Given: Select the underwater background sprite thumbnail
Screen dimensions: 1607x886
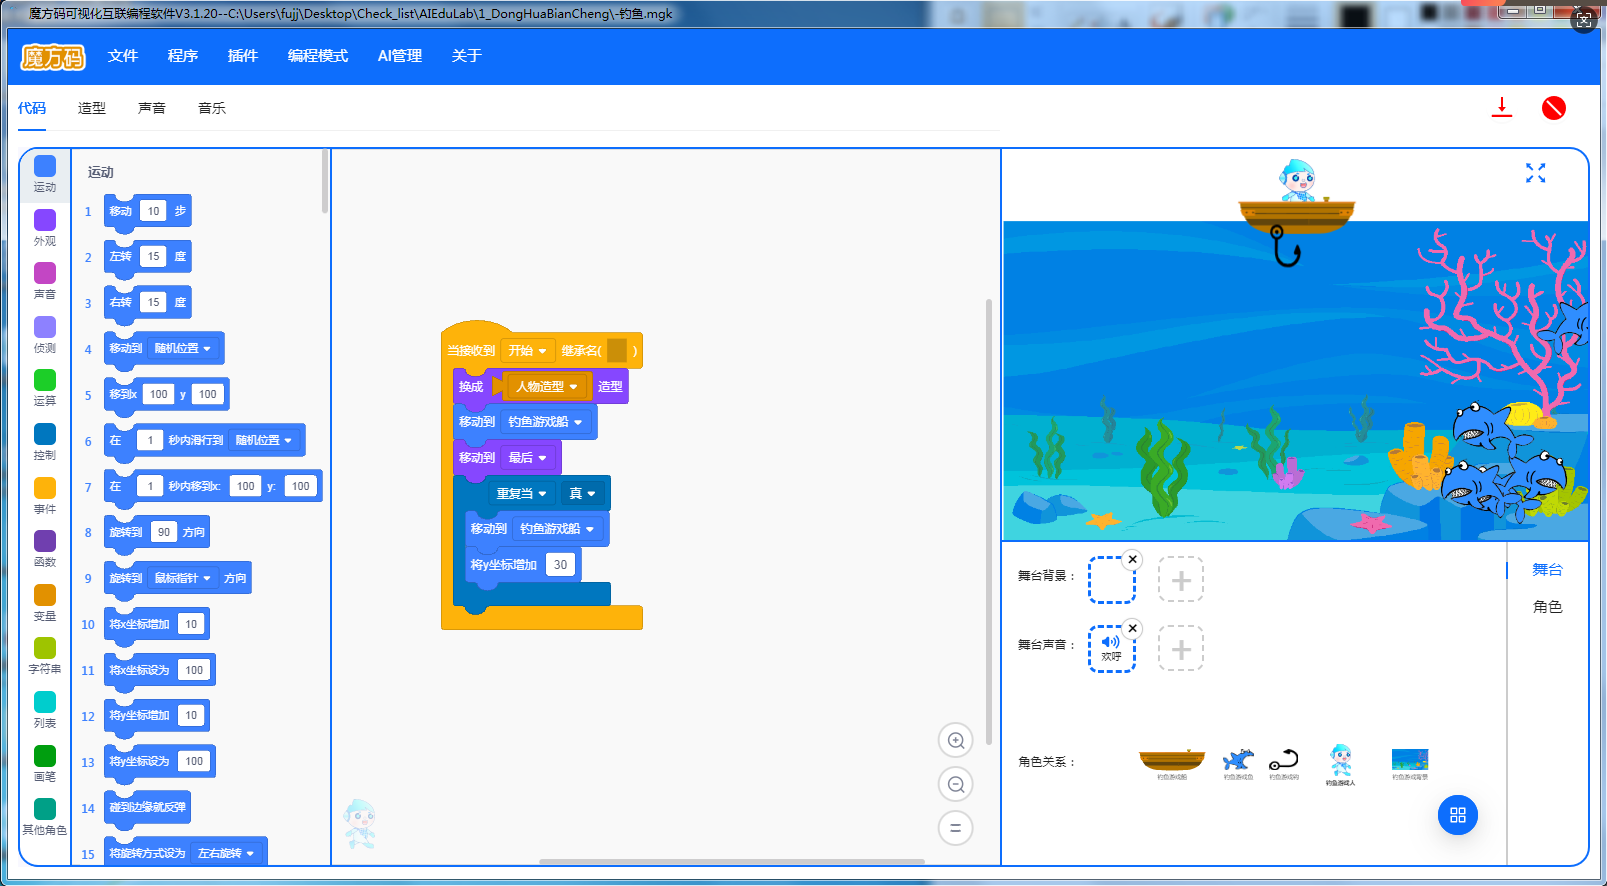Looking at the screenshot, I should [1410, 763].
